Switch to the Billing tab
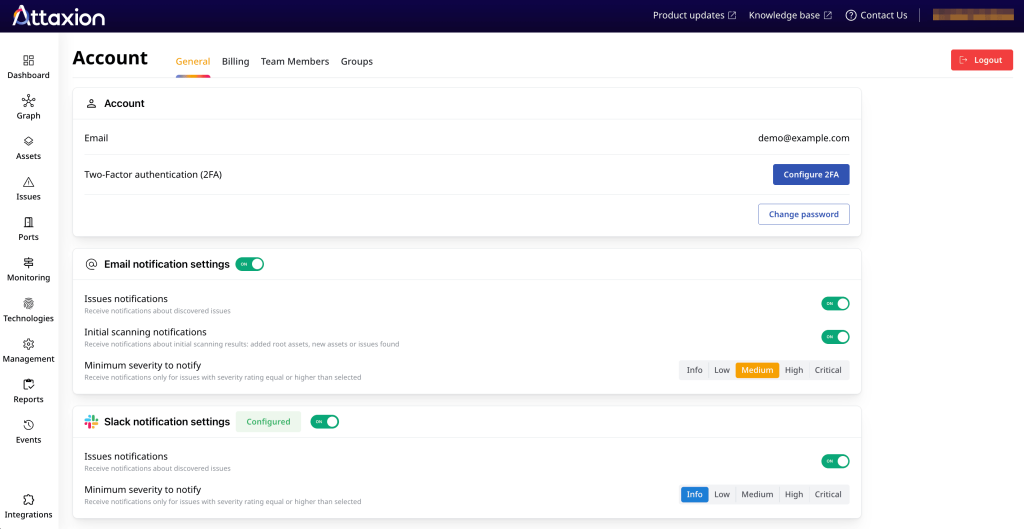Screen dimensions: 1024x529 tap(236, 61)
